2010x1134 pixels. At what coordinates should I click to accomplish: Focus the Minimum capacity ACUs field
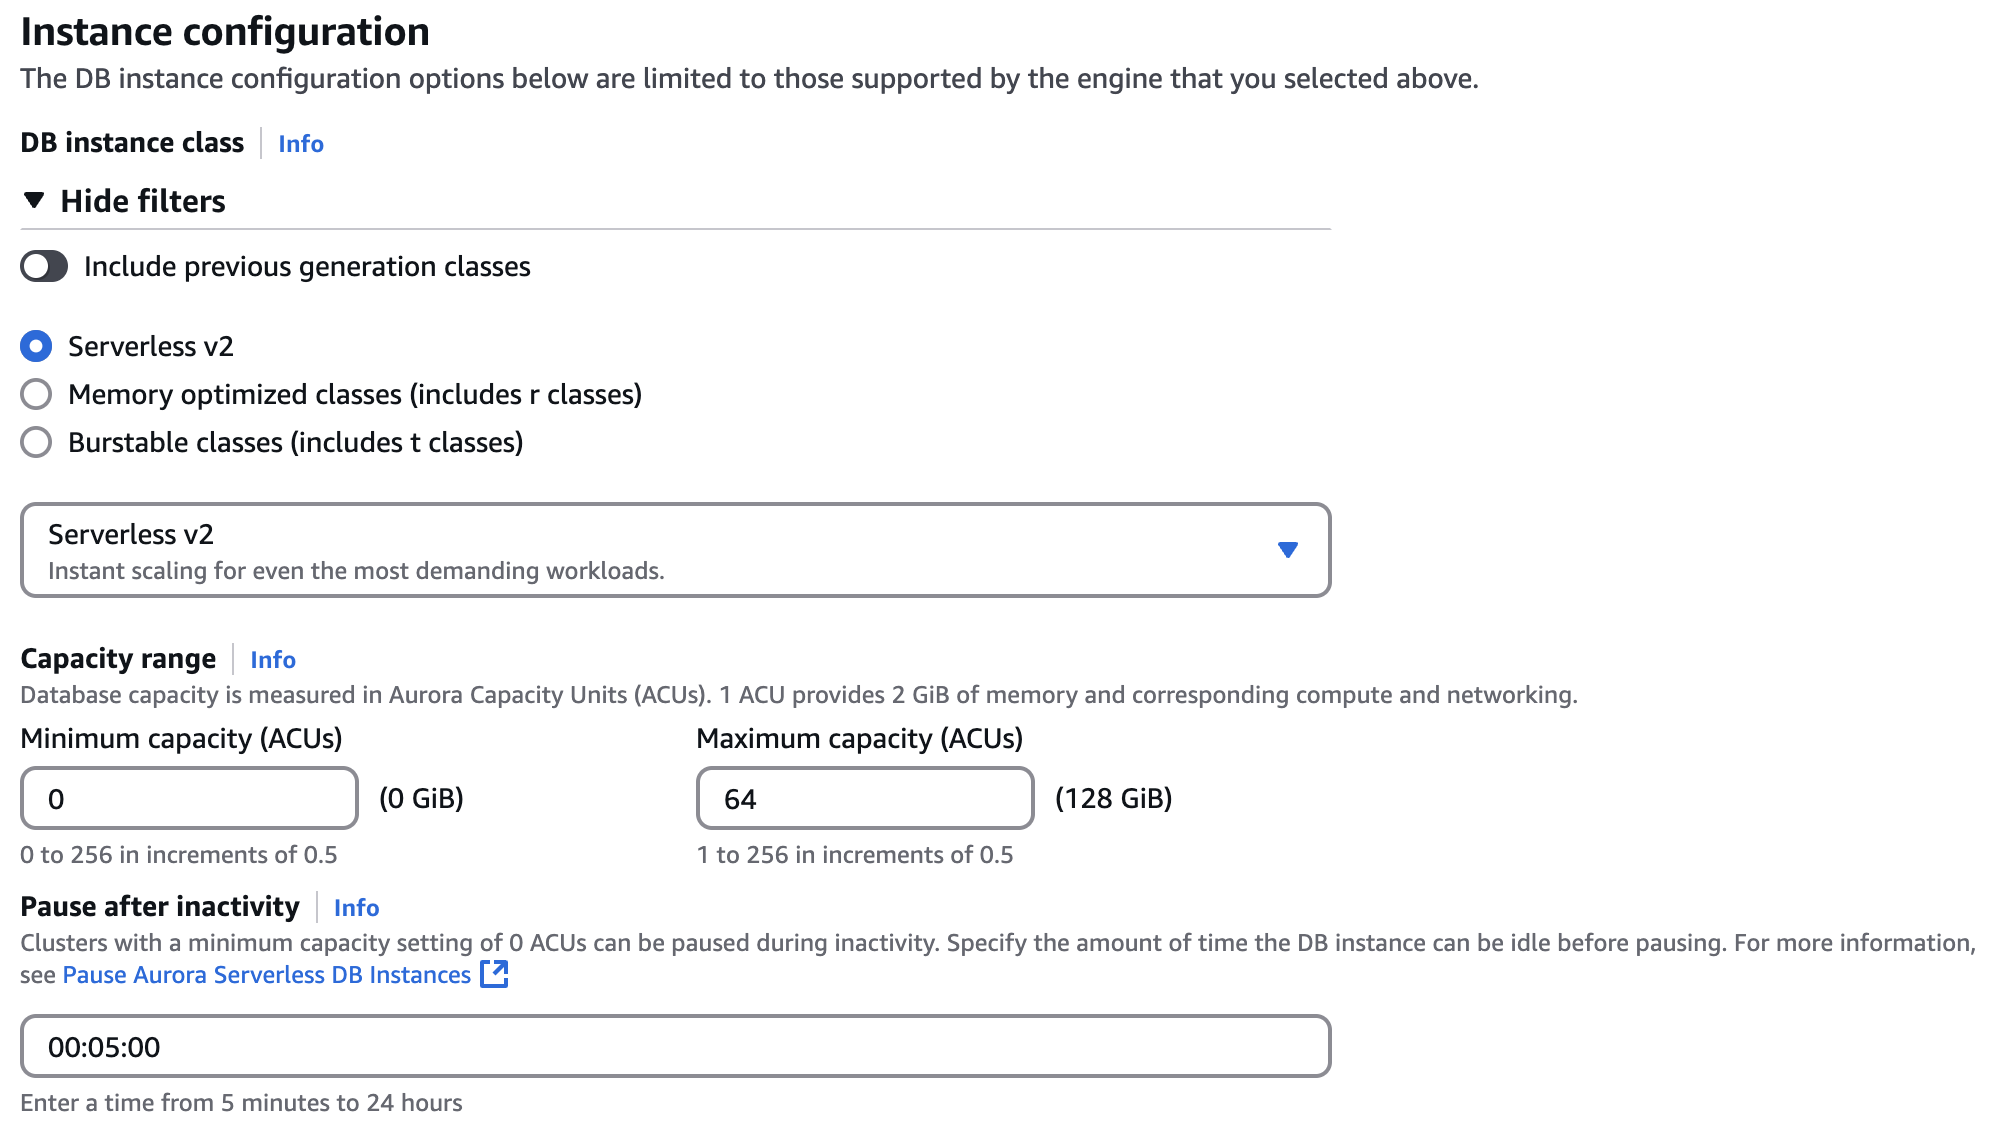(189, 799)
